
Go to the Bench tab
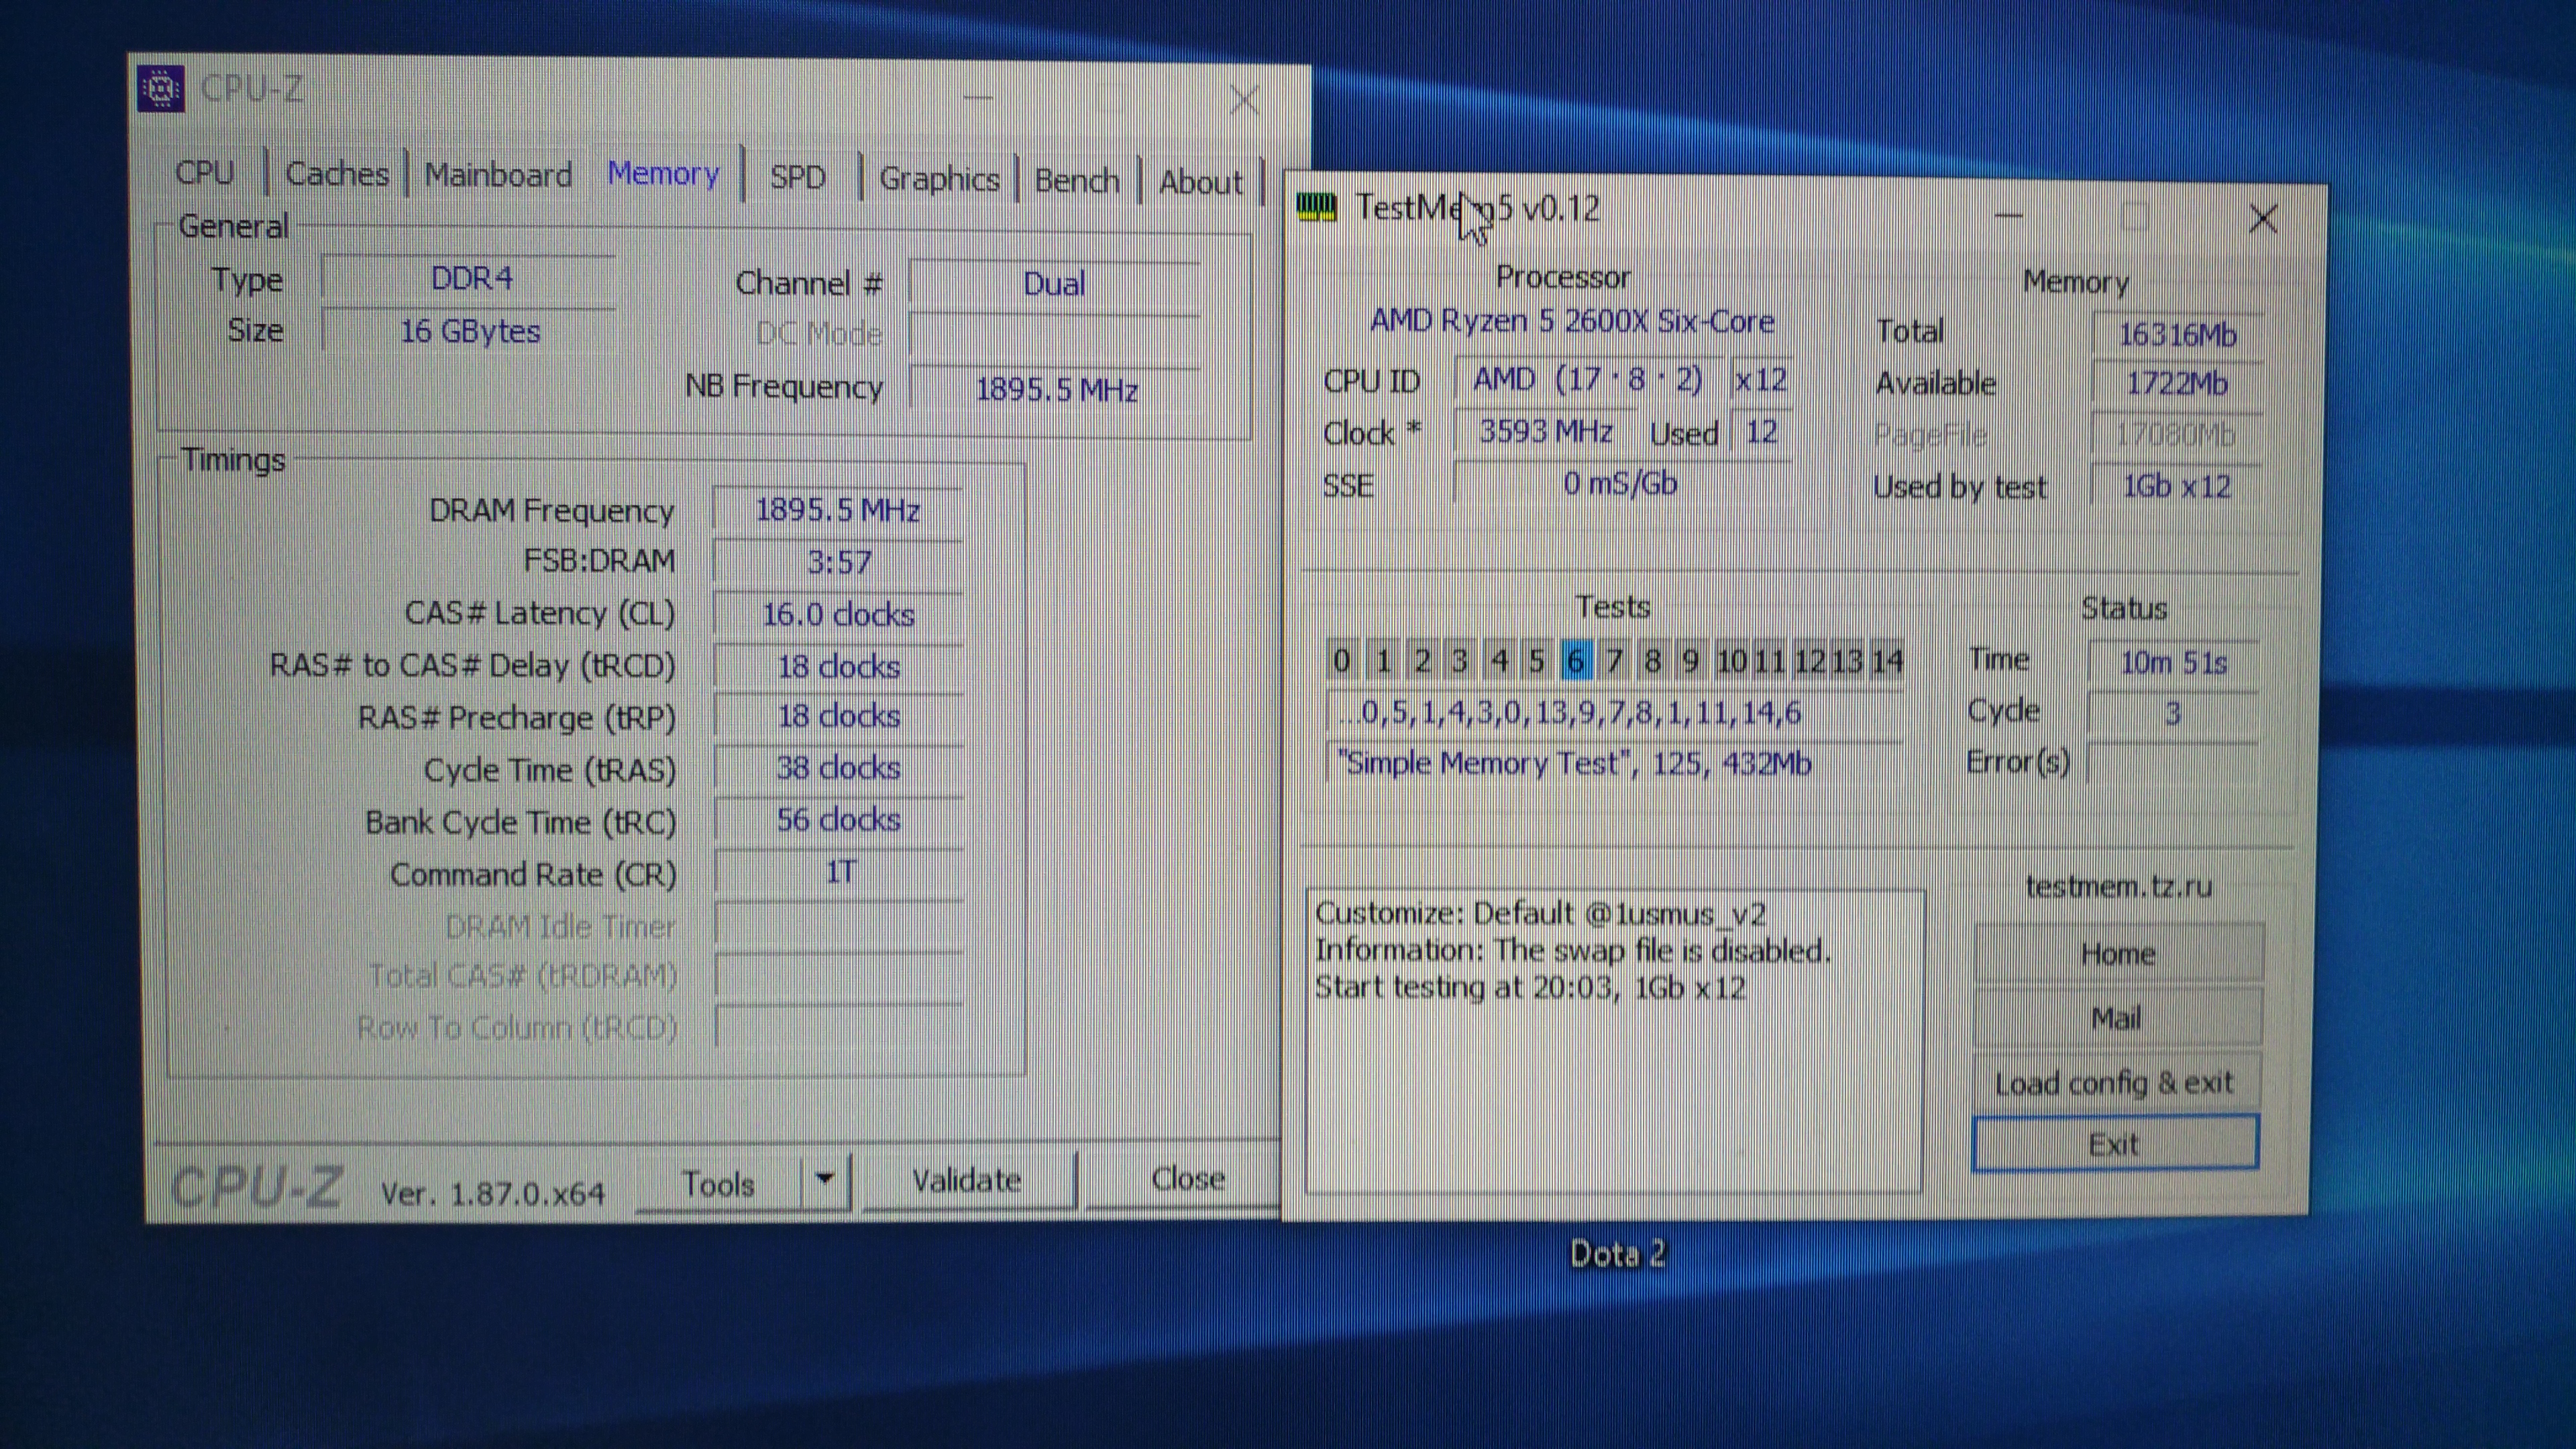click(1076, 181)
